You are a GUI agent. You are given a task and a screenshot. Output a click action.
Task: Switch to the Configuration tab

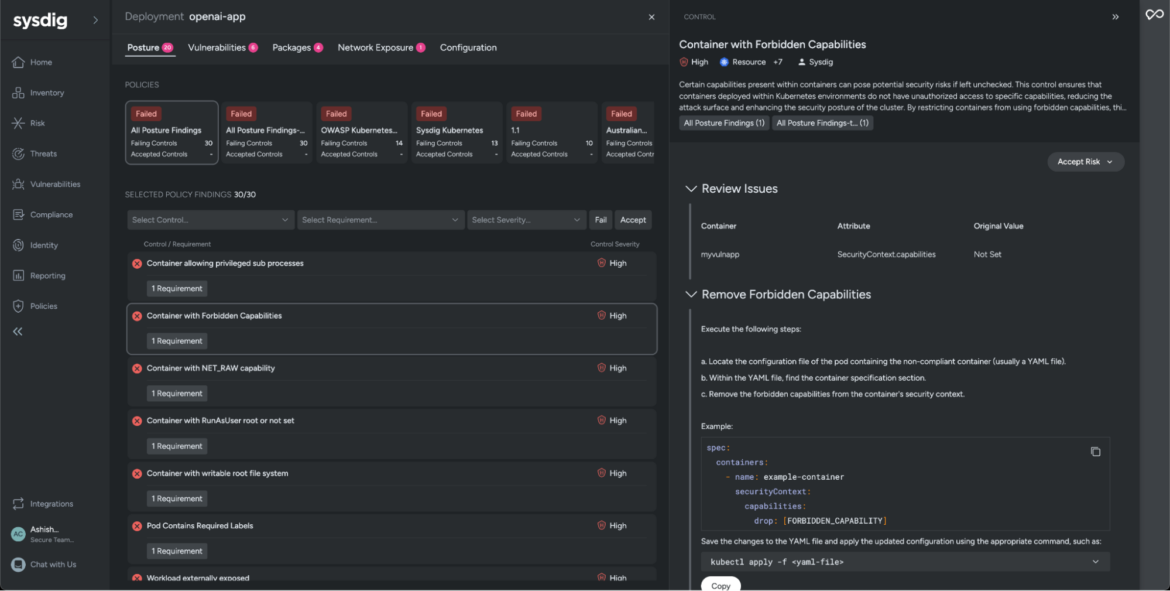tap(468, 48)
